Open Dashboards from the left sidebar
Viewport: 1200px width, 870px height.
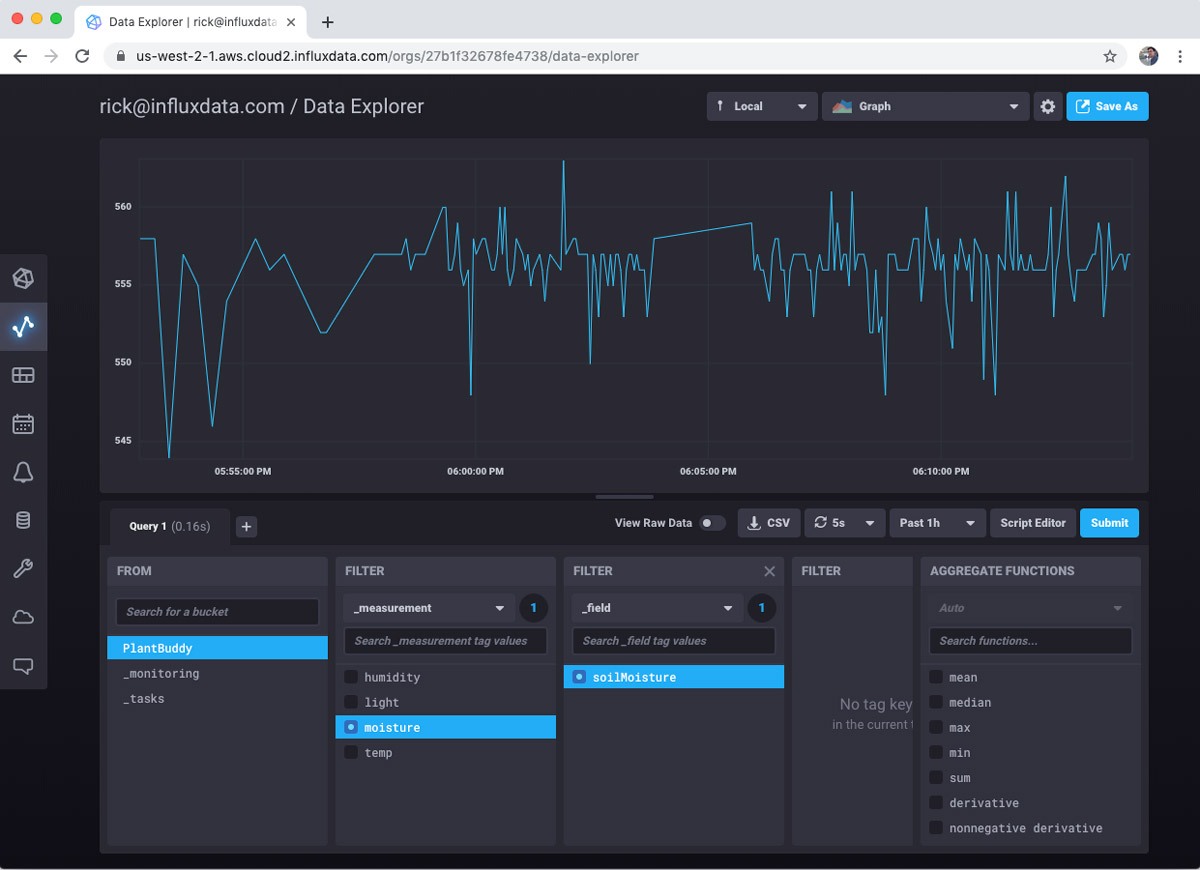(23, 375)
